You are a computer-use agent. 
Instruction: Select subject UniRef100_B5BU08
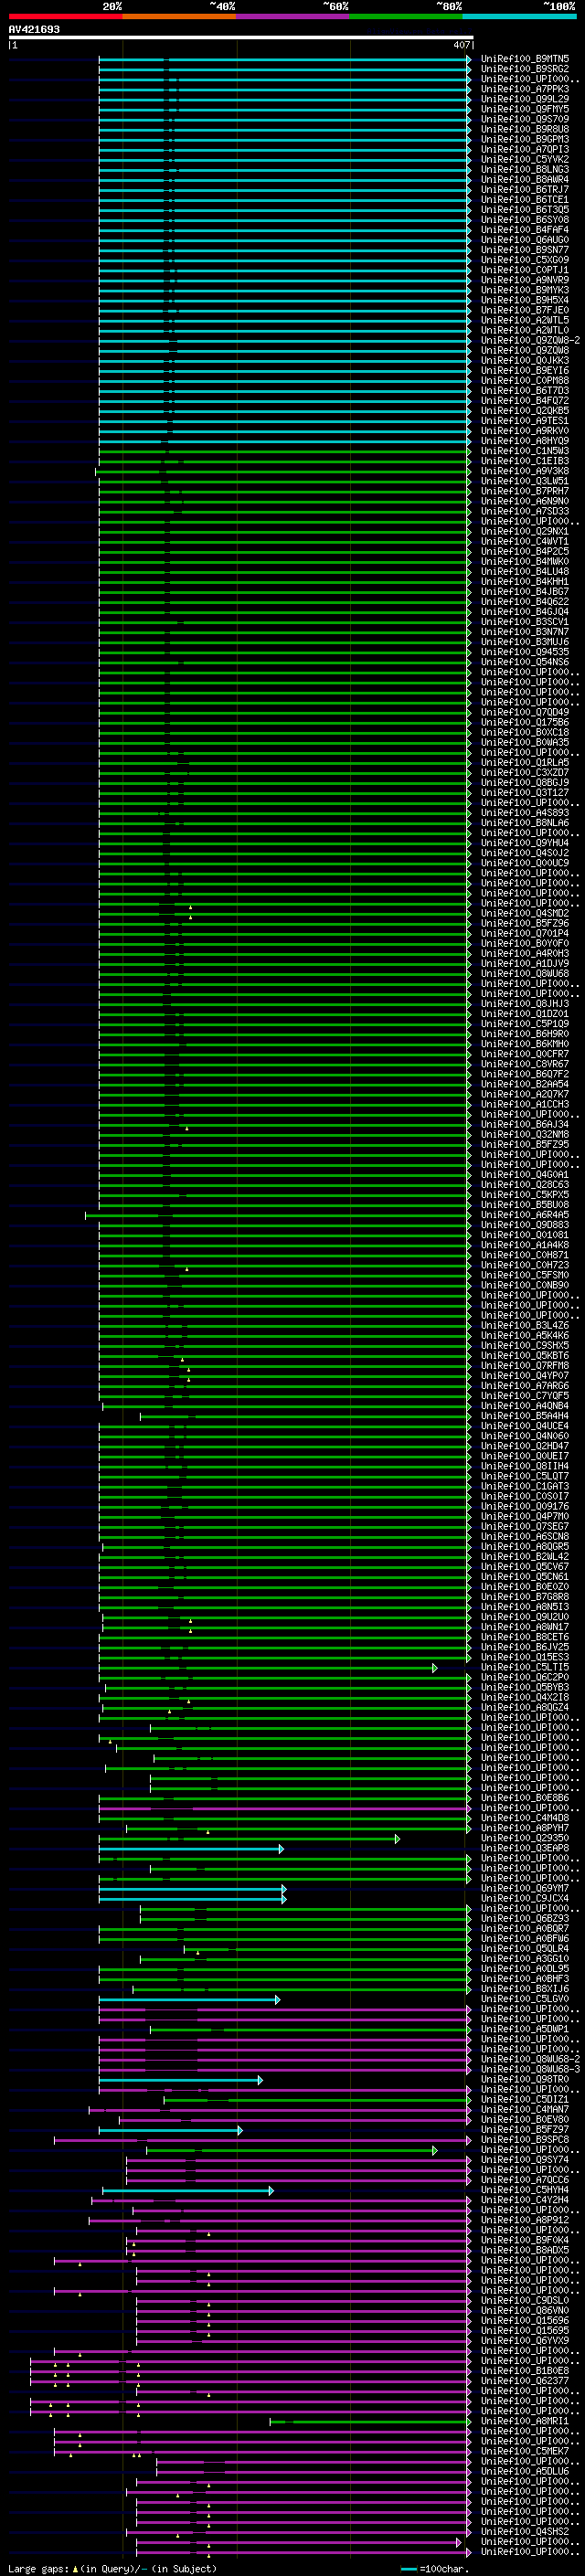coord(525,1205)
